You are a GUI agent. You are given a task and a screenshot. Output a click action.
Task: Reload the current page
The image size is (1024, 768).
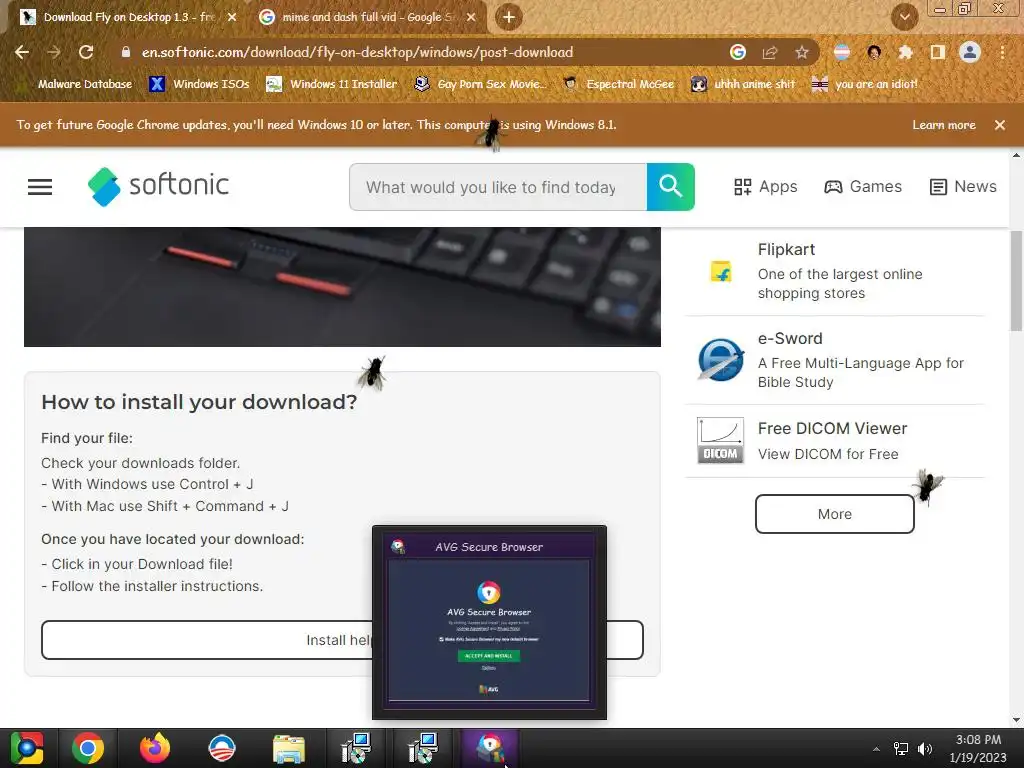click(86, 52)
